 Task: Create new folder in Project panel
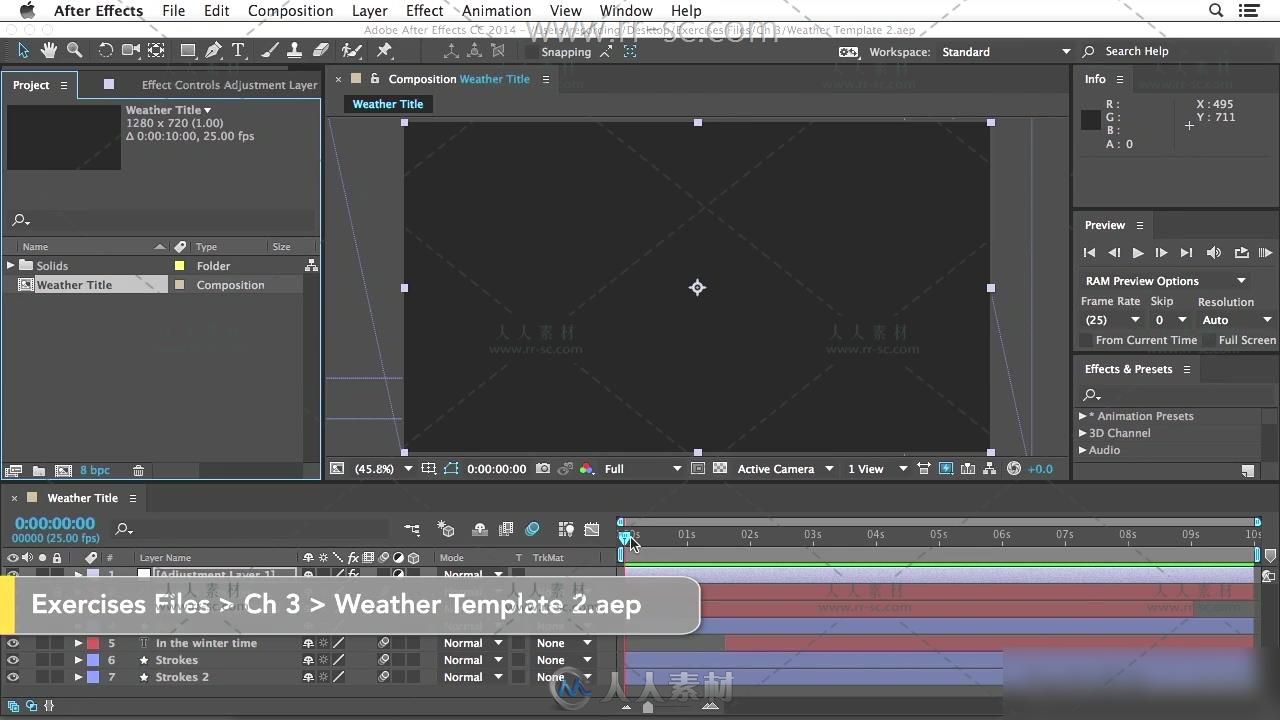coord(39,470)
